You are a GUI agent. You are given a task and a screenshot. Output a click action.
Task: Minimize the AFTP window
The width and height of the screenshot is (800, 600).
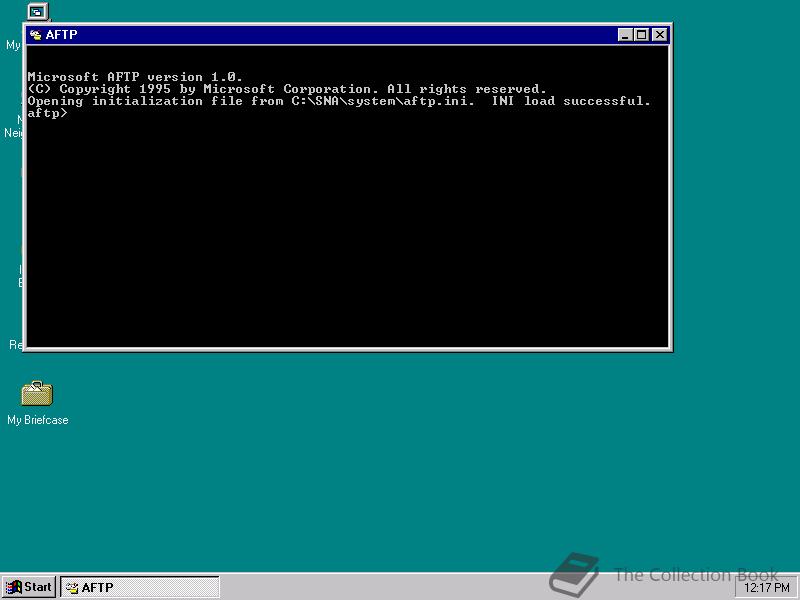(625, 35)
